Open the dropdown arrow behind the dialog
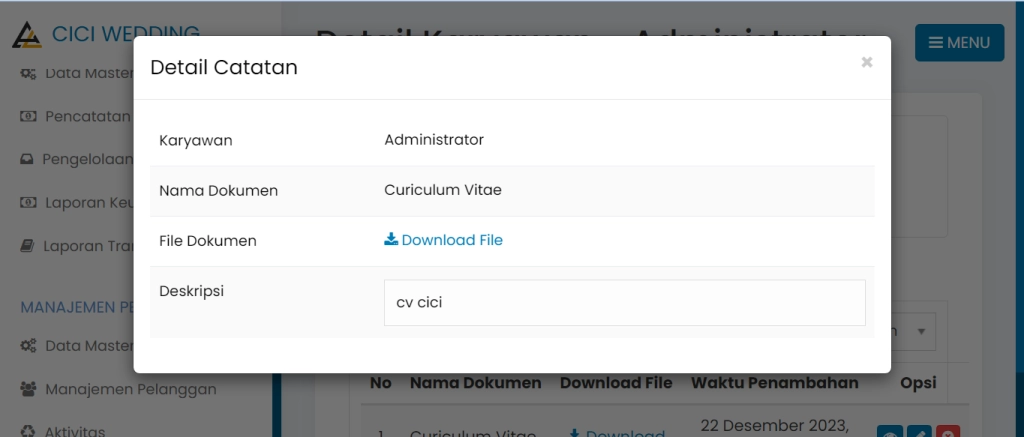The width and height of the screenshot is (1024, 437). click(x=920, y=331)
